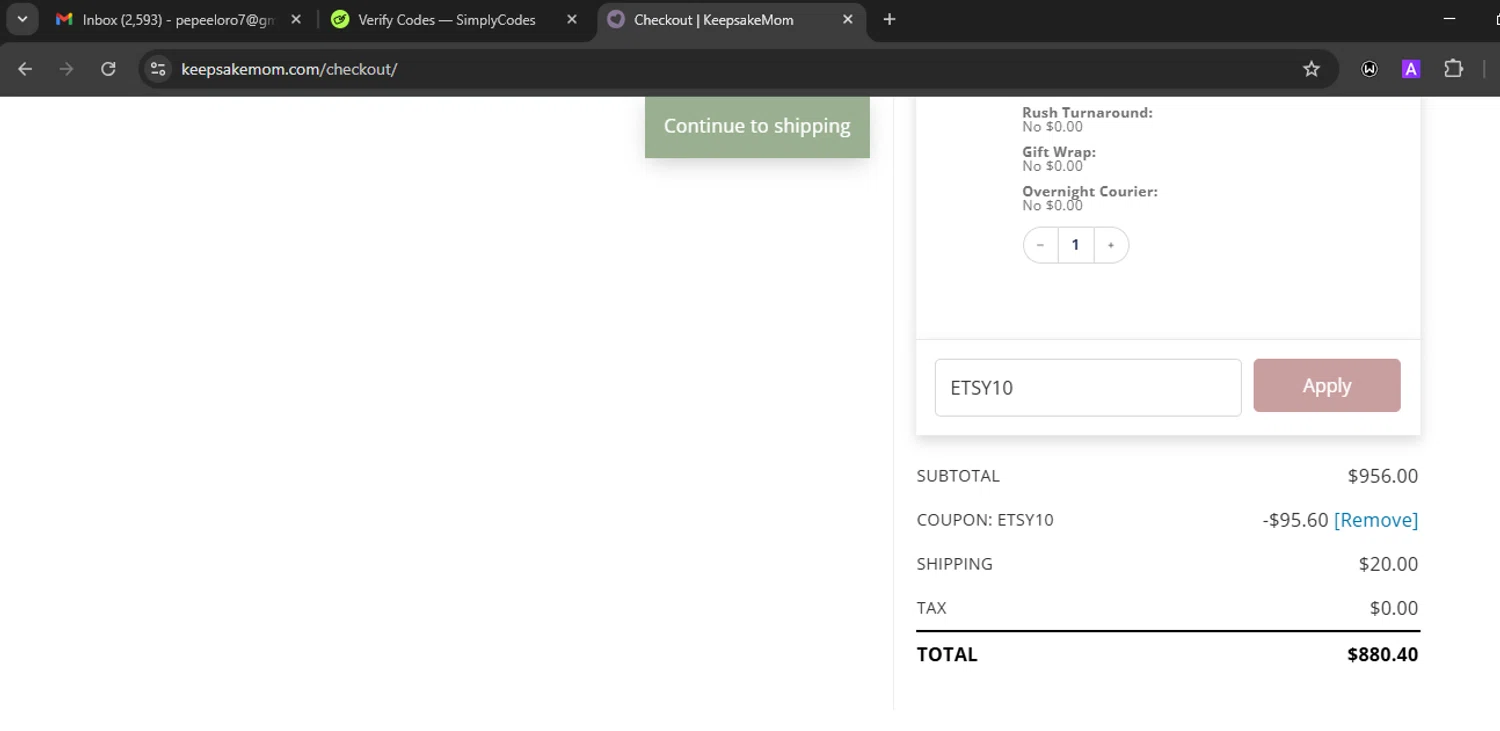Decrease item quantity with minus button
The width and height of the screenshot is (1500, 731).
[1040, 245]
